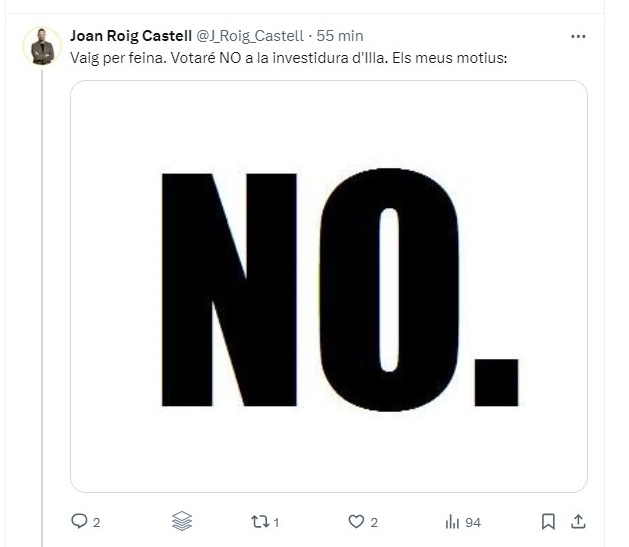The height and width of the screenshot is (547, 629).
Task: Repost the tweet with the retweet arrows icon
Action: (260, 522)
